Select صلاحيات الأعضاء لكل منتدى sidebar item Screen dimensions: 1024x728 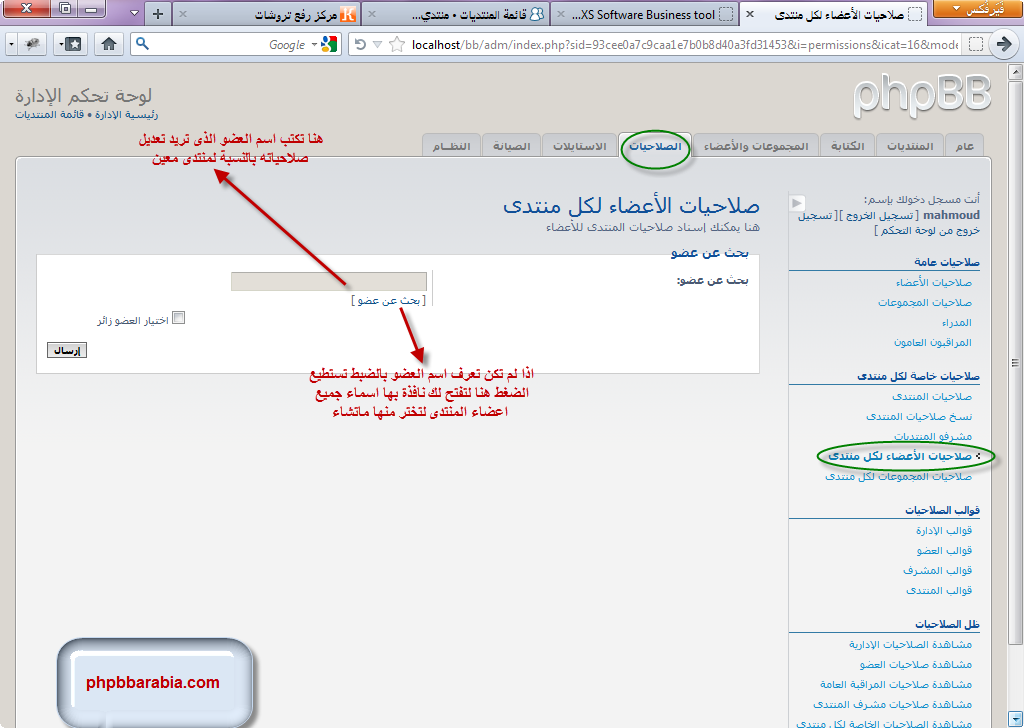click(900, 456)
